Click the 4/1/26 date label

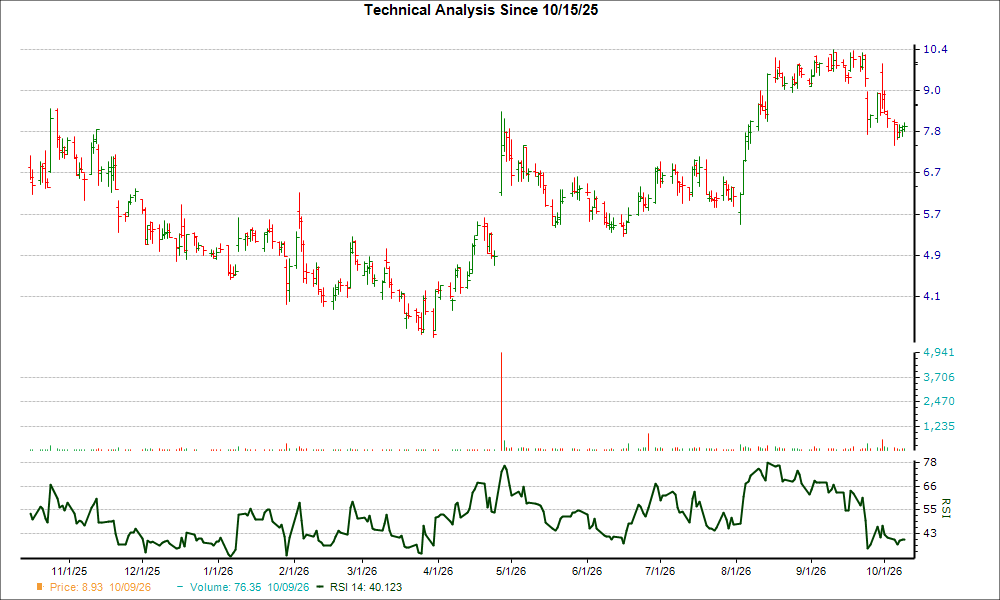438,571
